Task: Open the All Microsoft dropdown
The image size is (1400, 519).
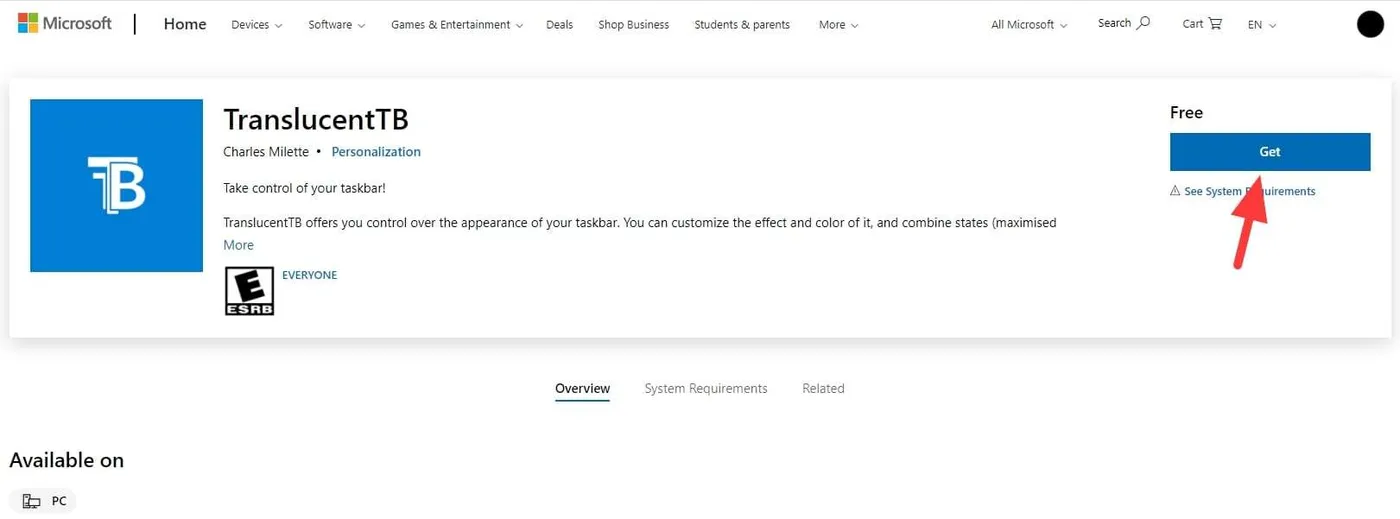Action: (x=1029, y=25)
